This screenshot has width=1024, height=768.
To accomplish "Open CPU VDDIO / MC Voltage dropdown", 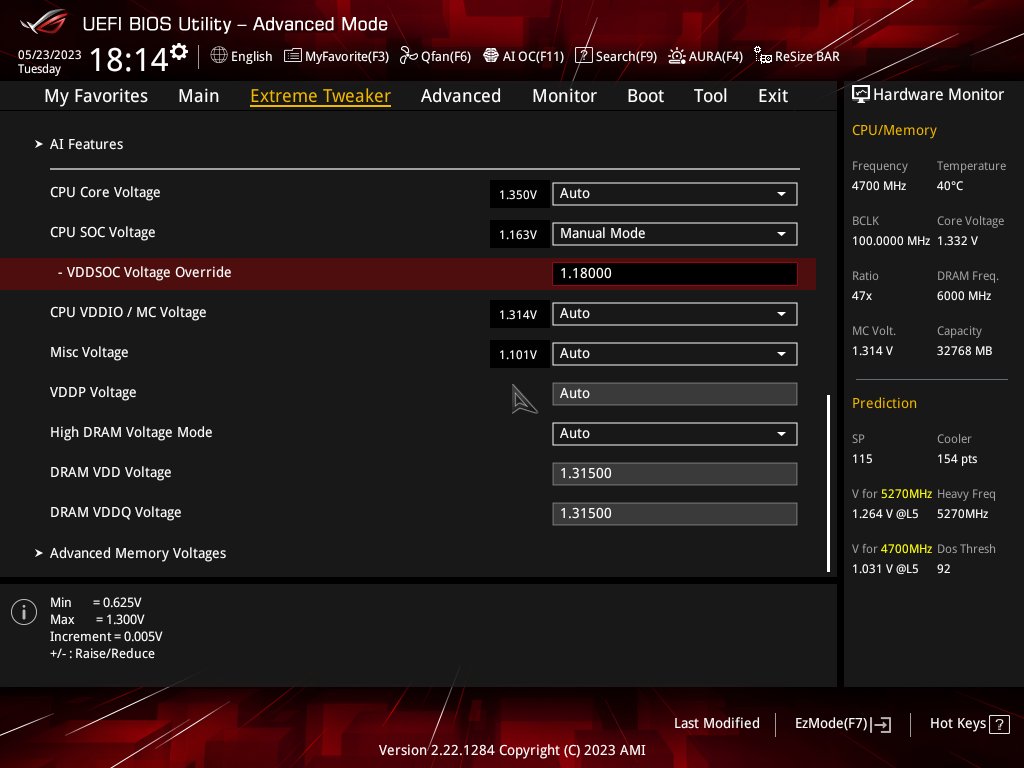I will click(674, 314).
